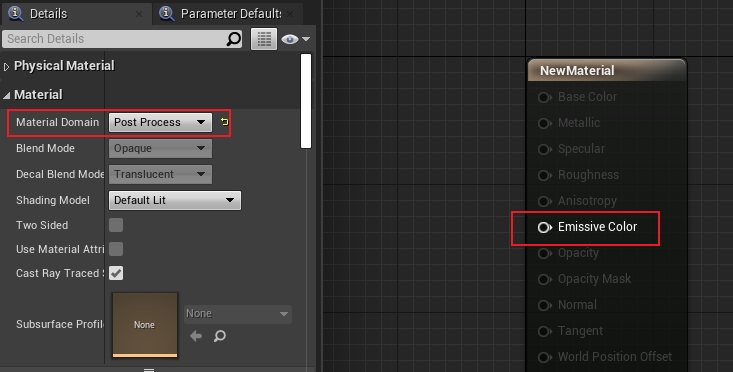The image size is (733, 372).
Task: Click the Base Color input pin
Action: 544,97
